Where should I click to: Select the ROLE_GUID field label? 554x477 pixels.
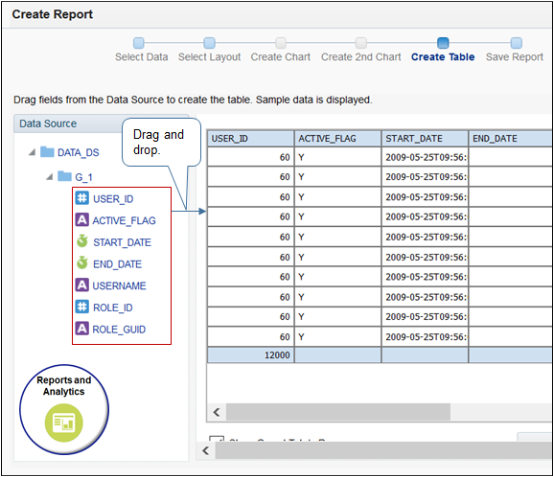coord(119,329)
